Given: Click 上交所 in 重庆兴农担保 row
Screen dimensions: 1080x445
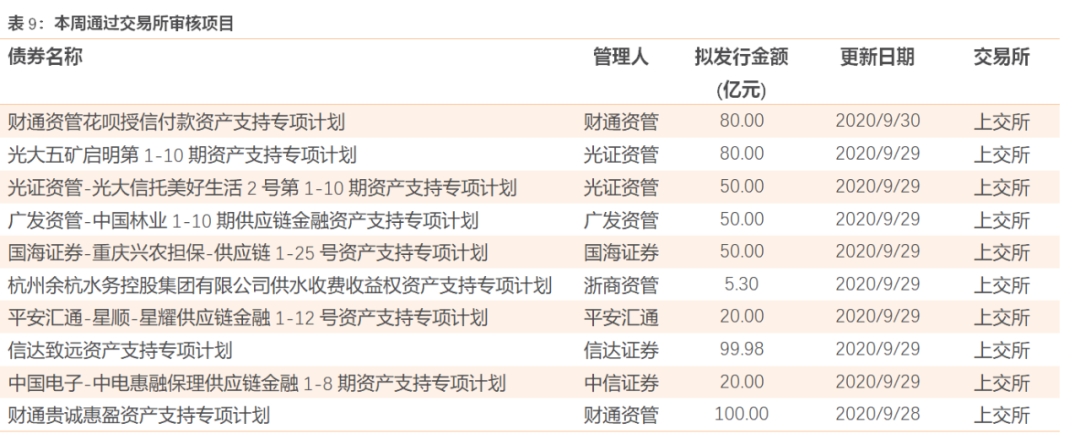Looking at the screenshot, I should (x=1001, y=252).
